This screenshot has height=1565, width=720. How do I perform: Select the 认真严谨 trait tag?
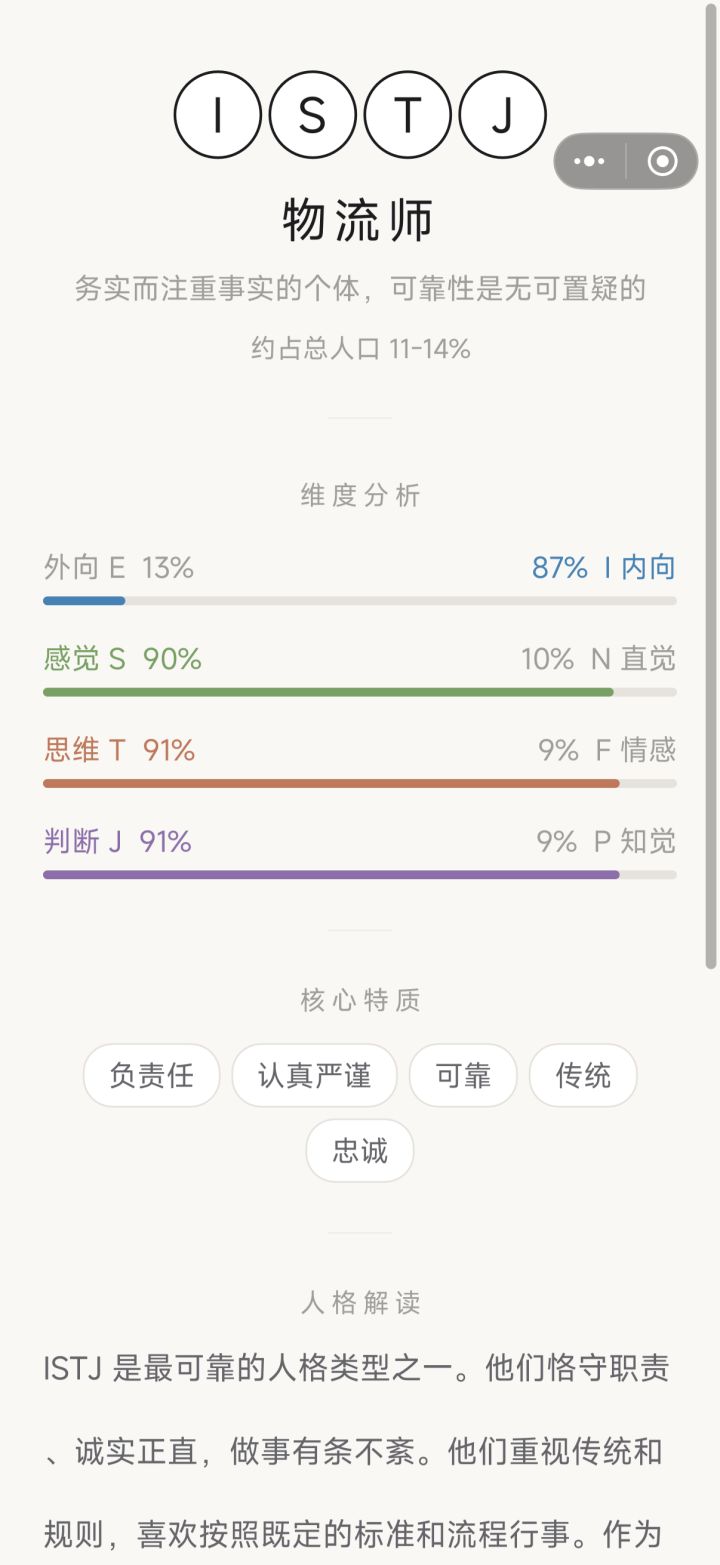tap(314, 1075)
